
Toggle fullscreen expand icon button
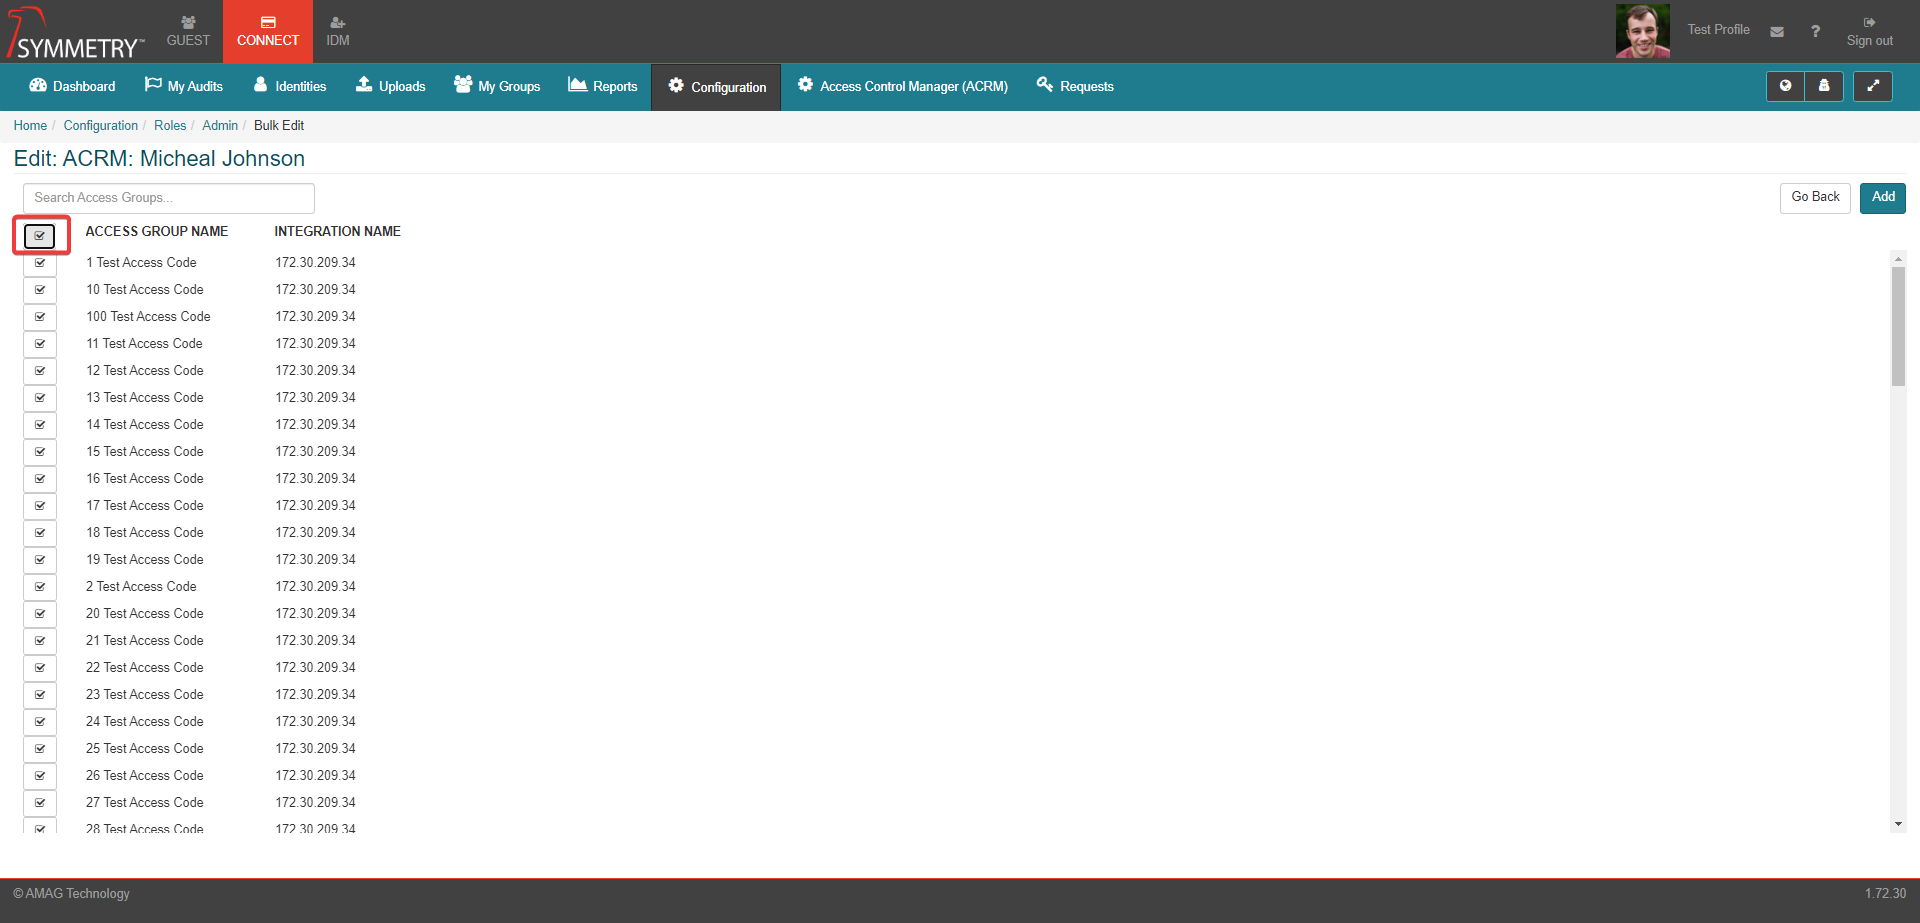pos(1873,86)
